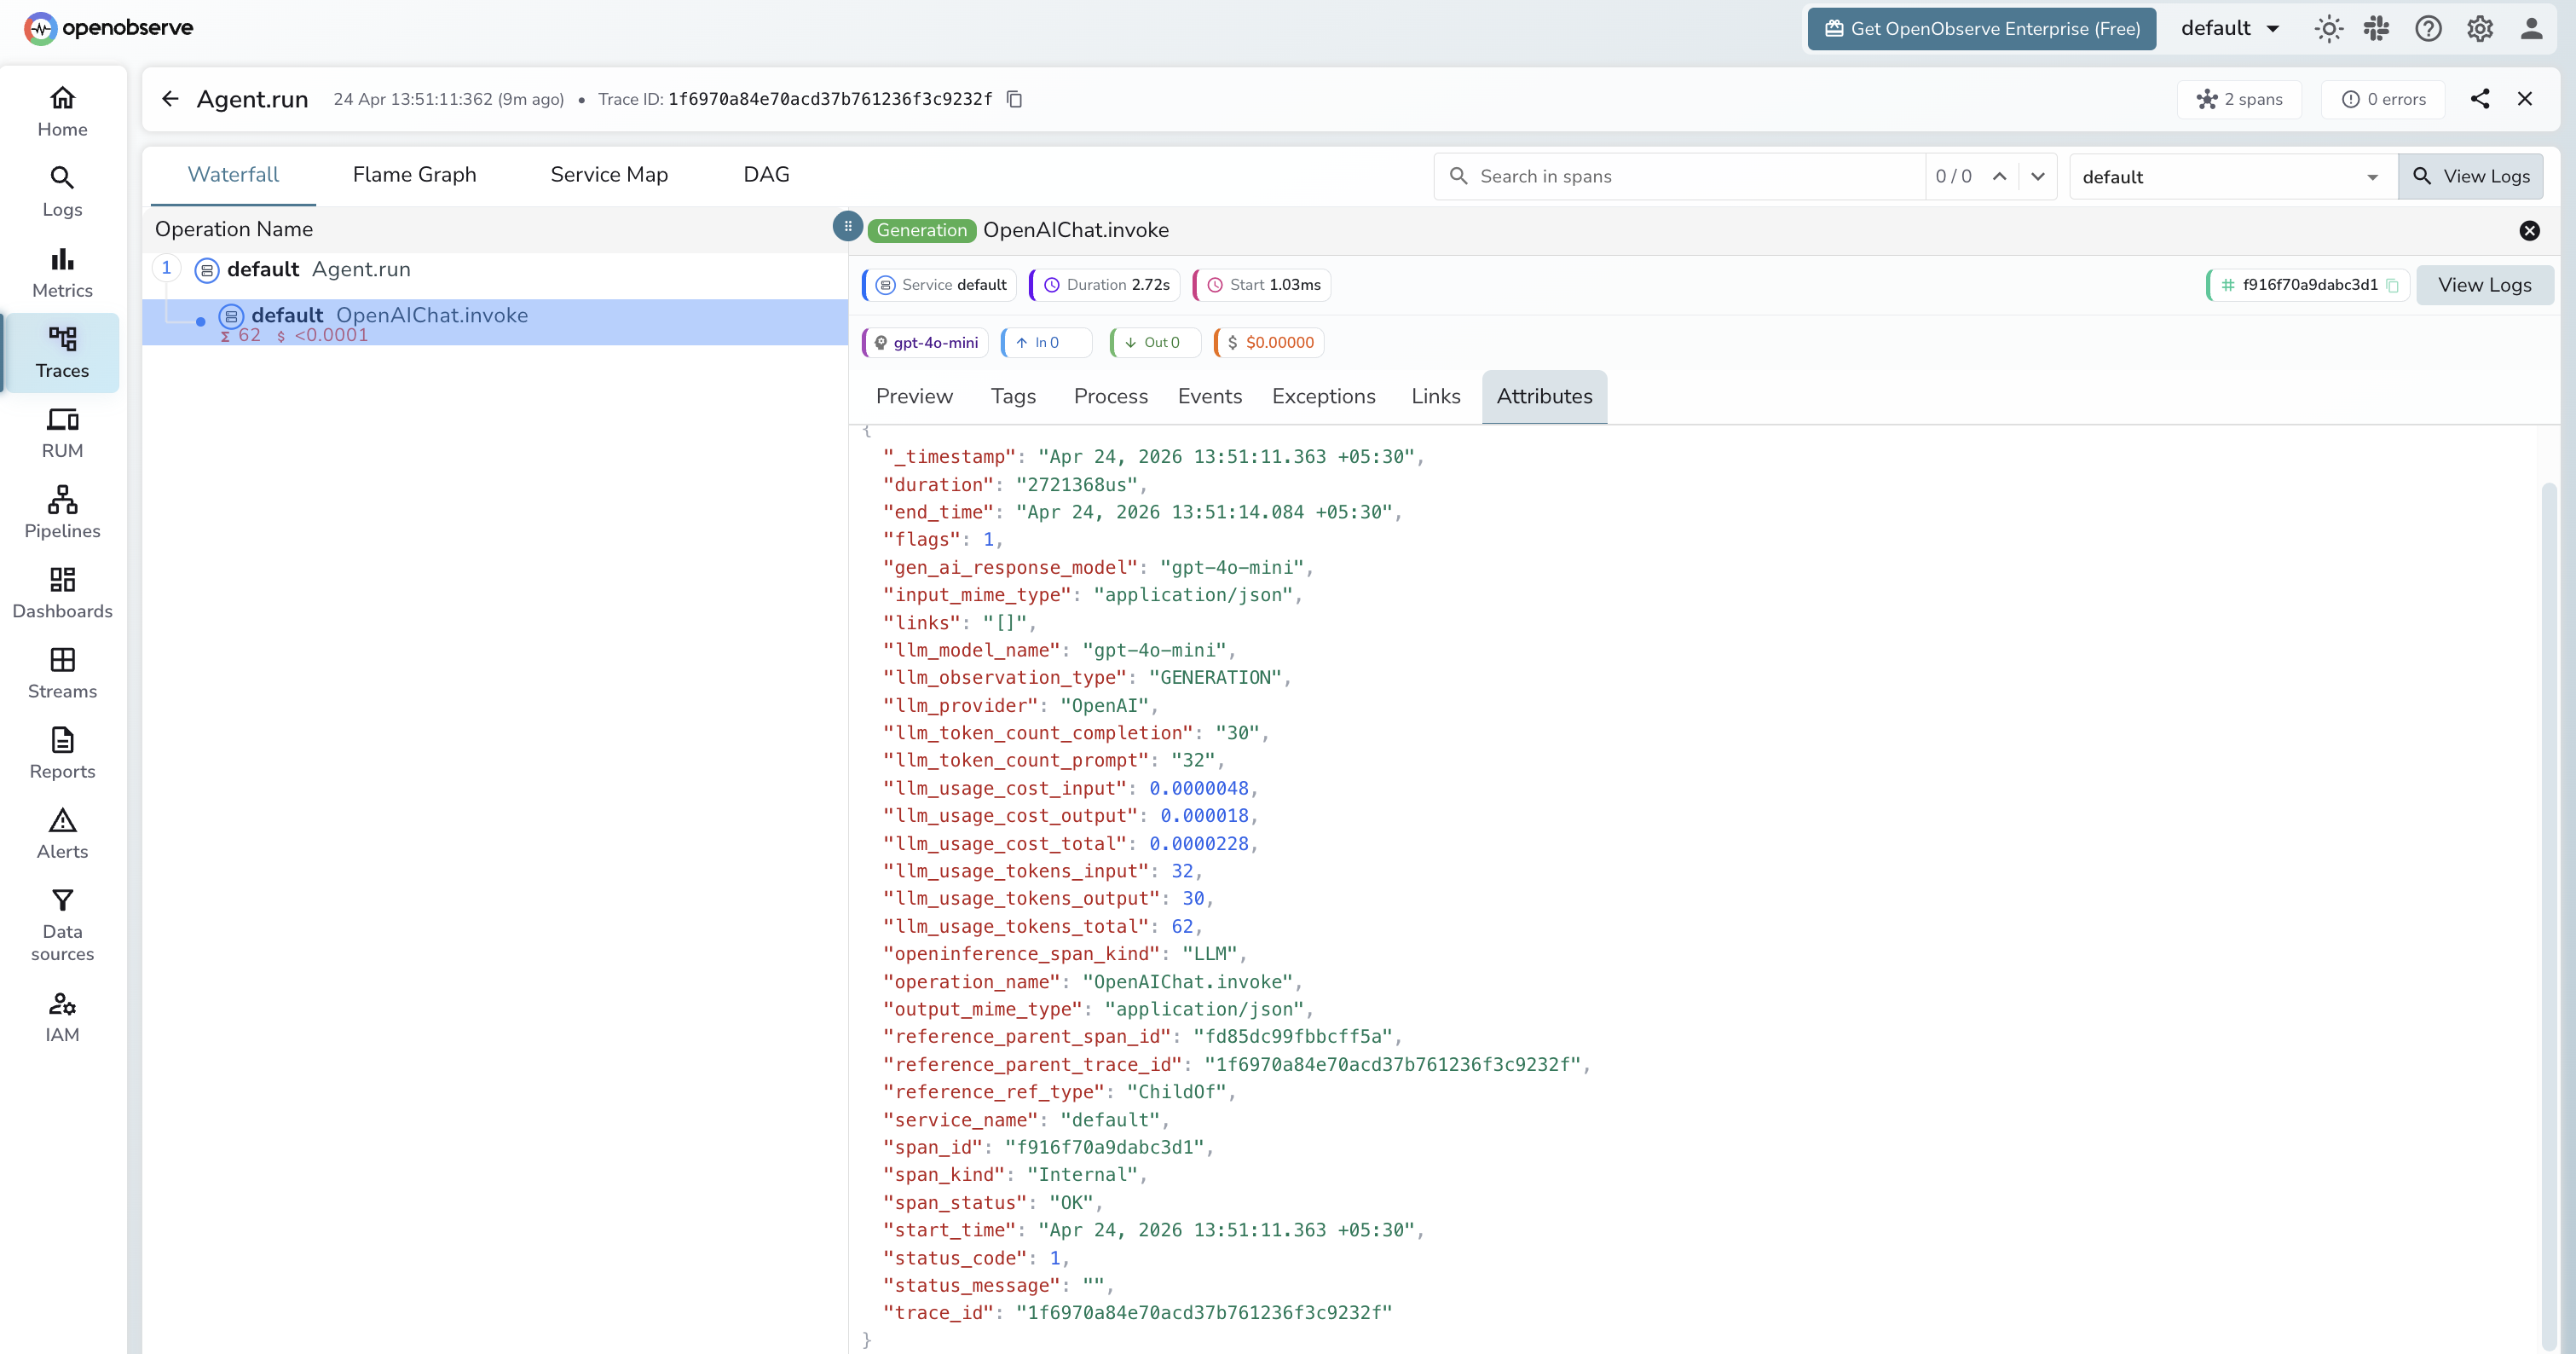Screen dimensions: 2576x1354
Task: Copy the trace ID next to Agent.run
Action: [1014, 99]
